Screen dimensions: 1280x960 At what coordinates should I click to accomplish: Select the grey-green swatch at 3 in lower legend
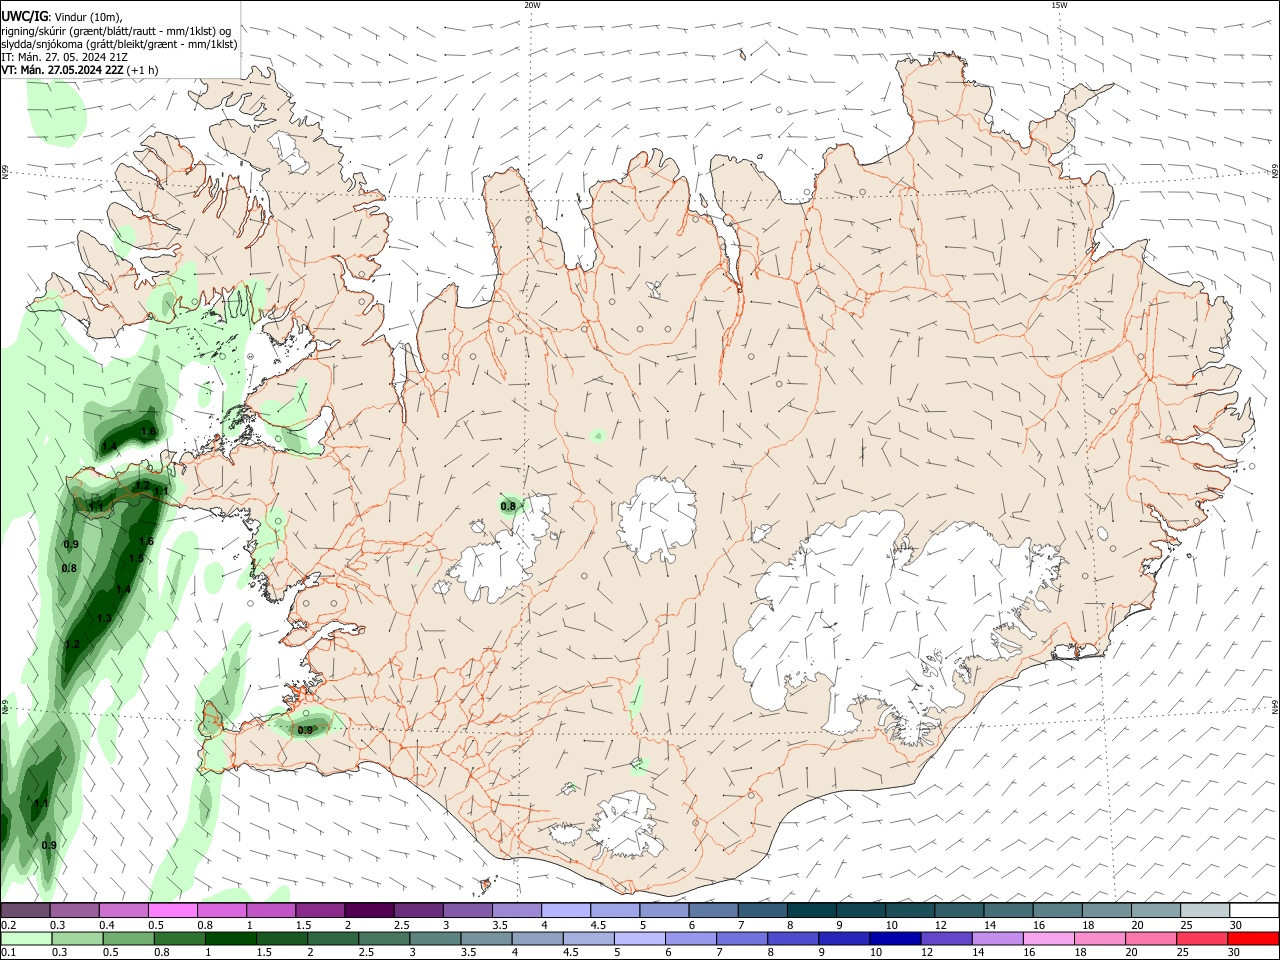434,938
